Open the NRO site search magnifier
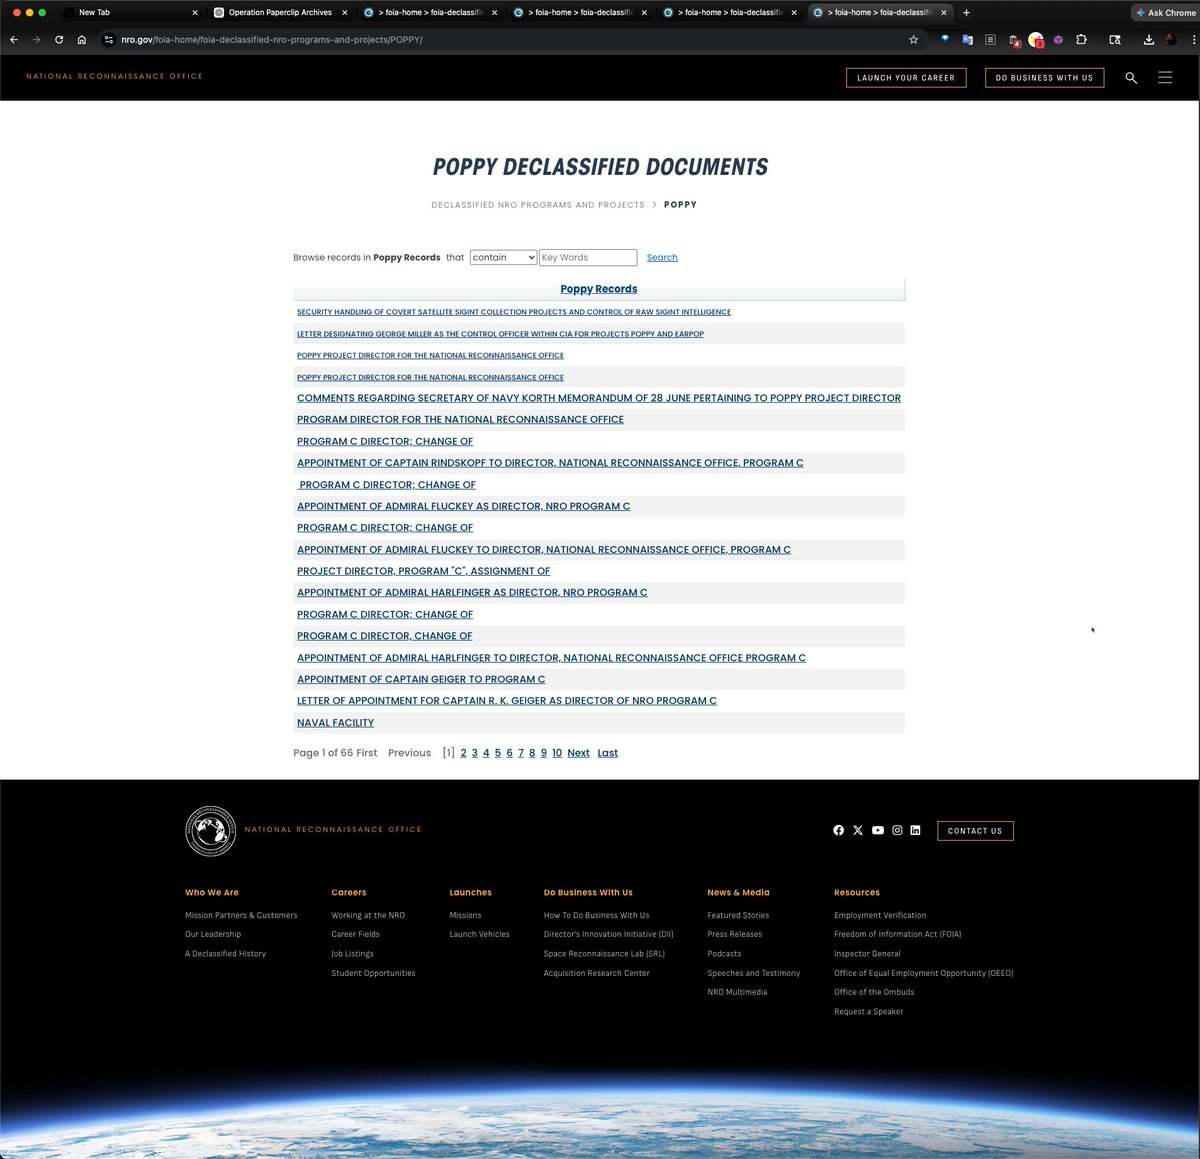Image resolution: width=1200 pixels, height=1159 pixels. coord(1131,77)
